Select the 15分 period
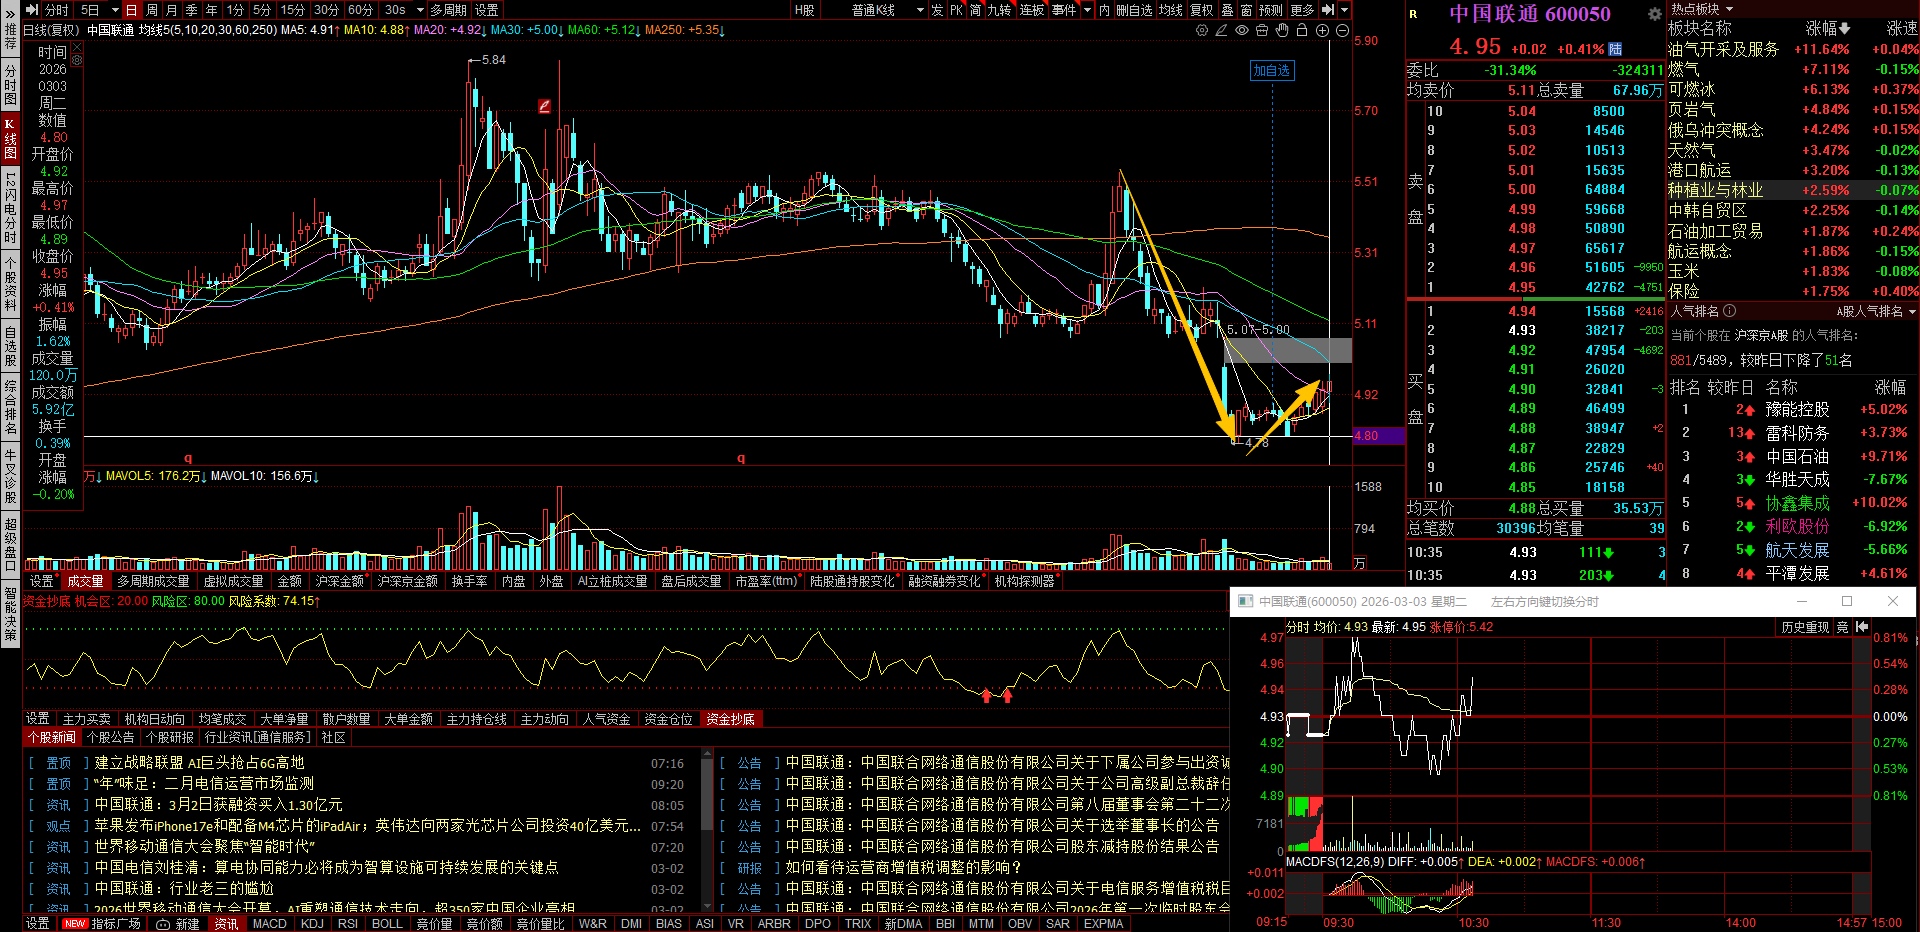Screen dimensions: 1920x932 coord(293,10)
